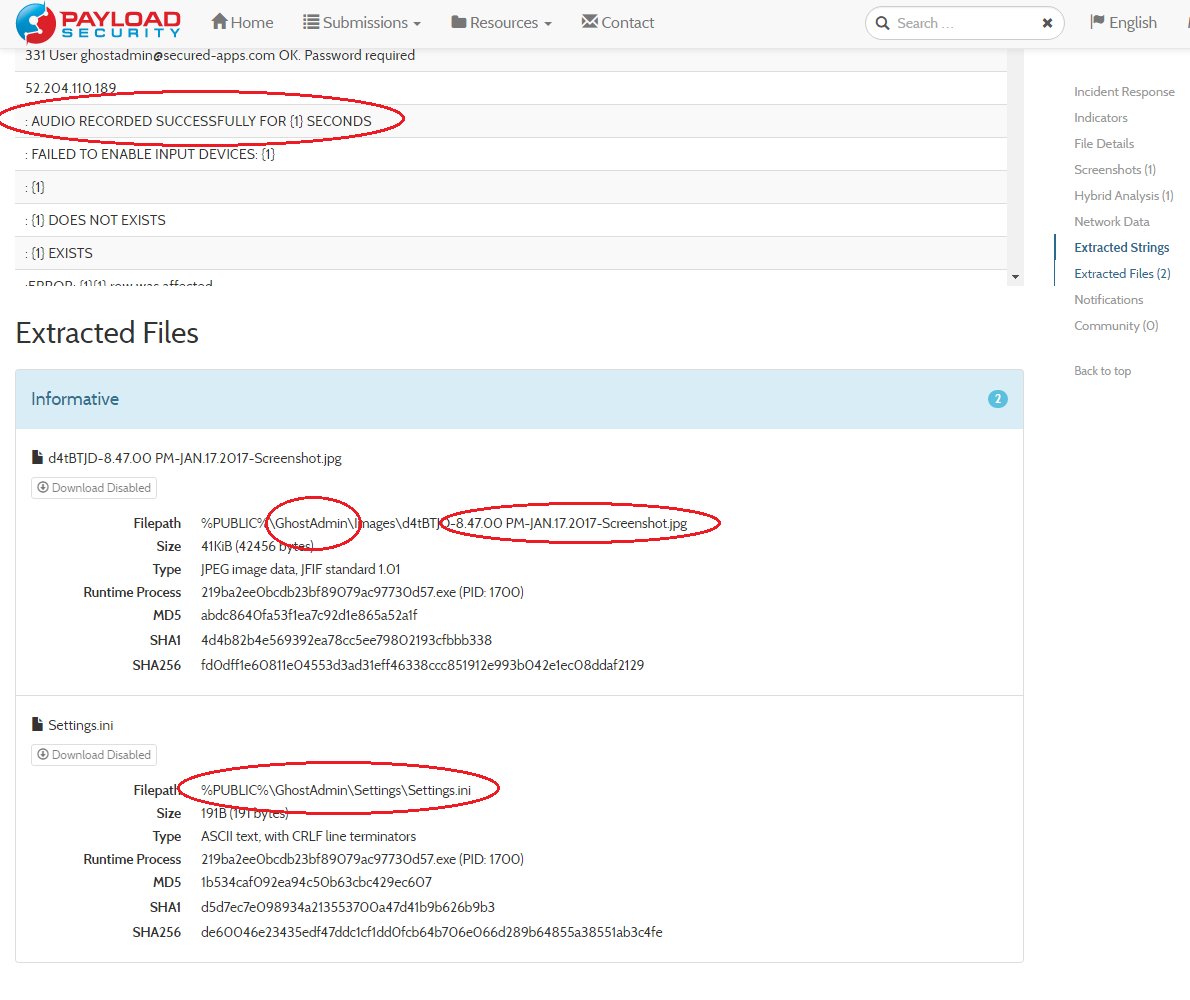Screen dimensions: 1190x1000
Task: Open the Submissions dropdown menu
Action: [x=361, y=23]
